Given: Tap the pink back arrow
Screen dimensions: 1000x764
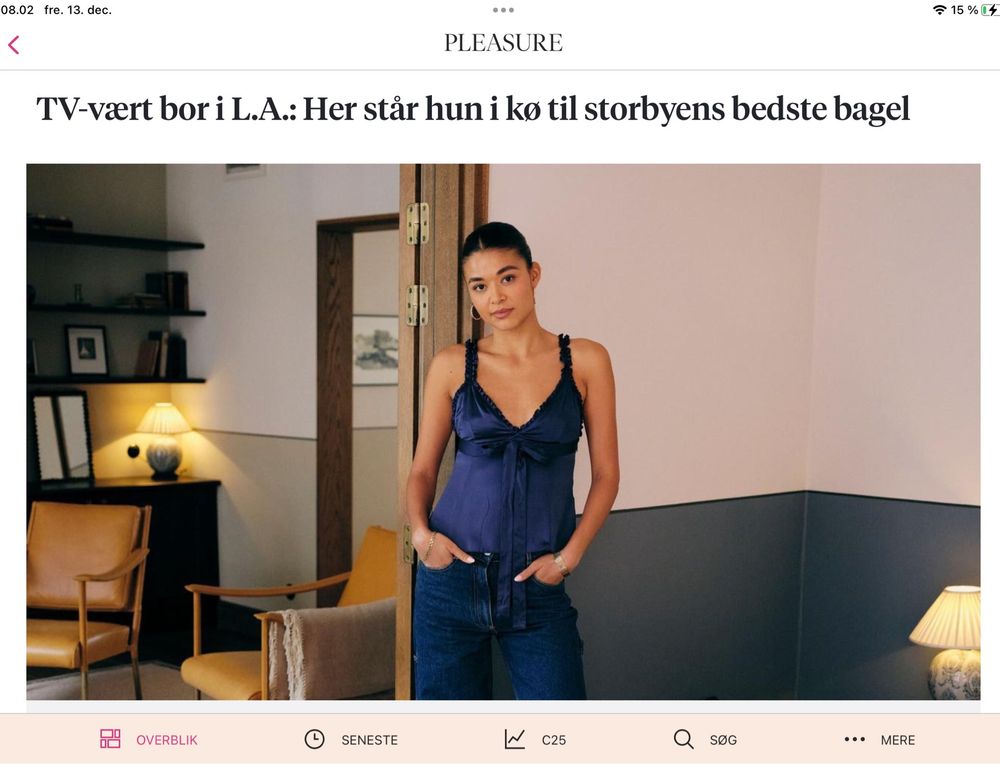Looking at the screenshot, I should point(14,45).
